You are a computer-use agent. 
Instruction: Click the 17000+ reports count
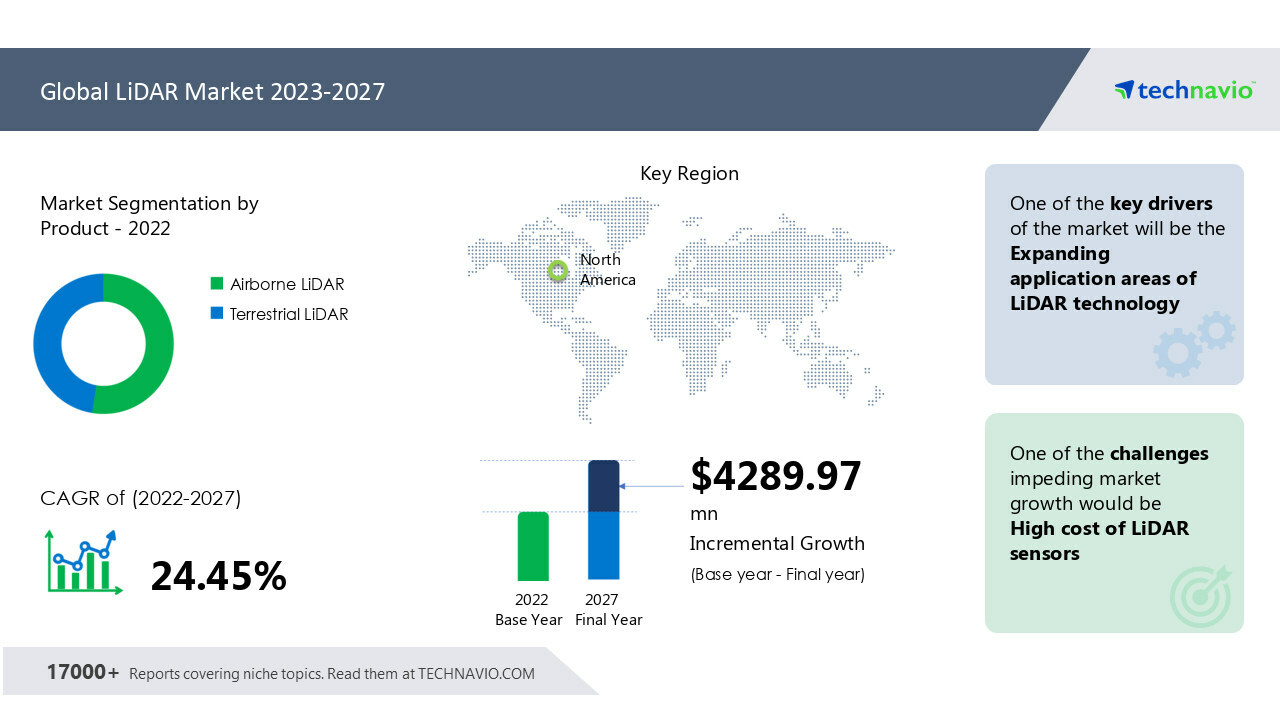(82, 672)
